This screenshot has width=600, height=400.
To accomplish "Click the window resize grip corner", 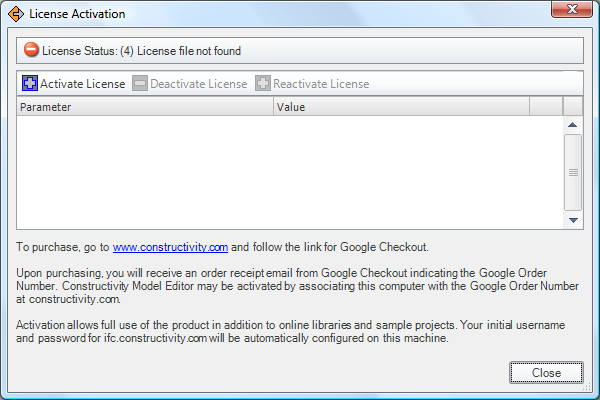I will (586, 387).
